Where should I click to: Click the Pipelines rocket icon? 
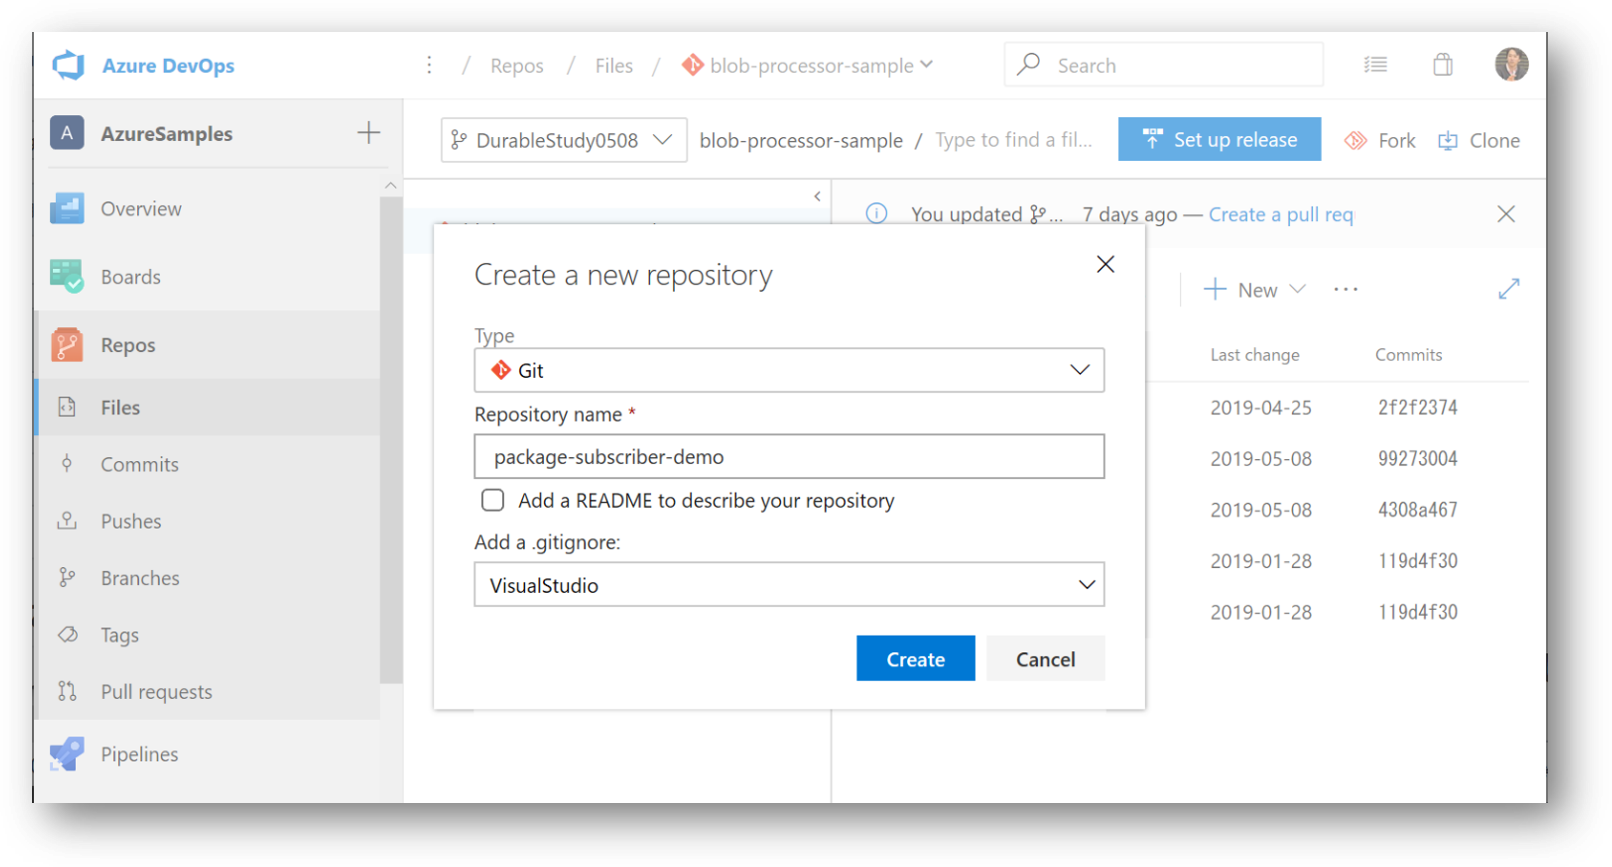pos(67,754)
